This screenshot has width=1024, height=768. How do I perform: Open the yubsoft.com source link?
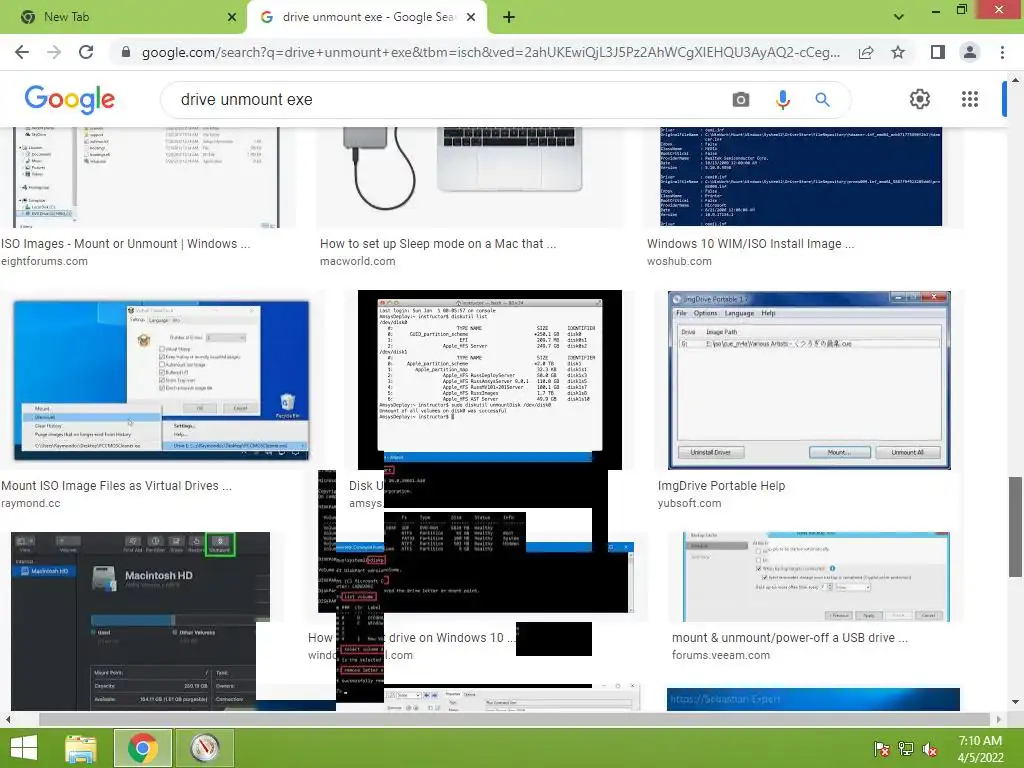coord(690,504)
